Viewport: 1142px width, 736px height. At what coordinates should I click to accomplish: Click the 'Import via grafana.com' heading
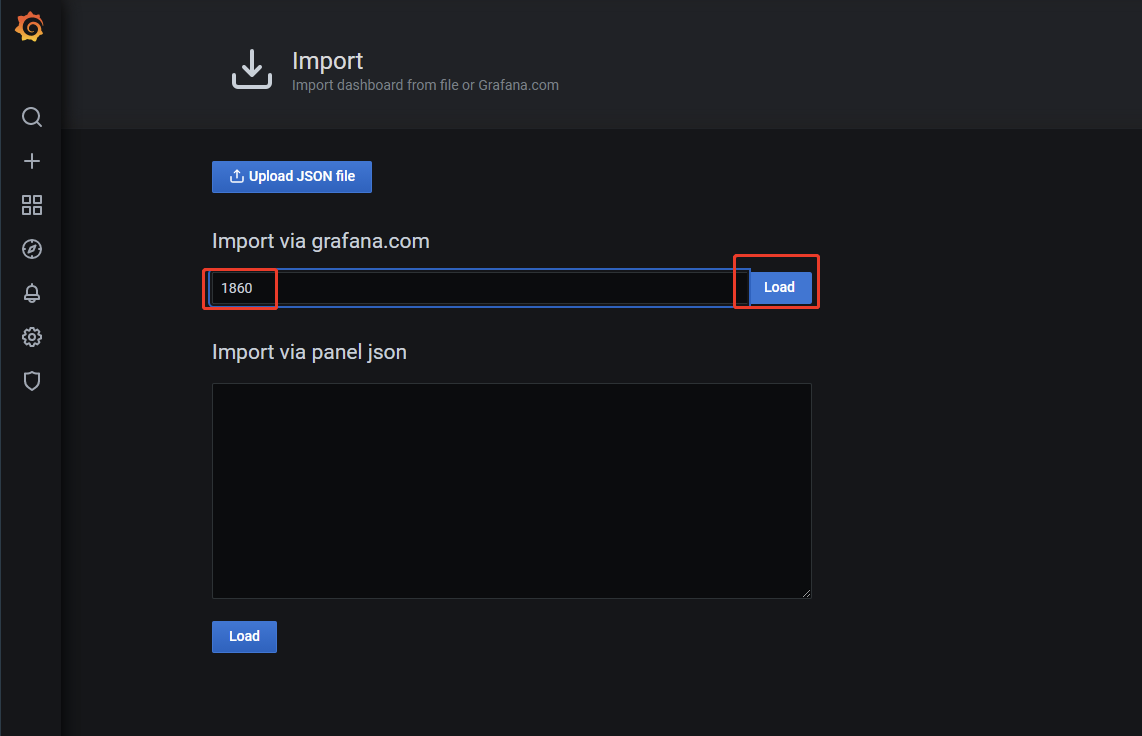320,241
